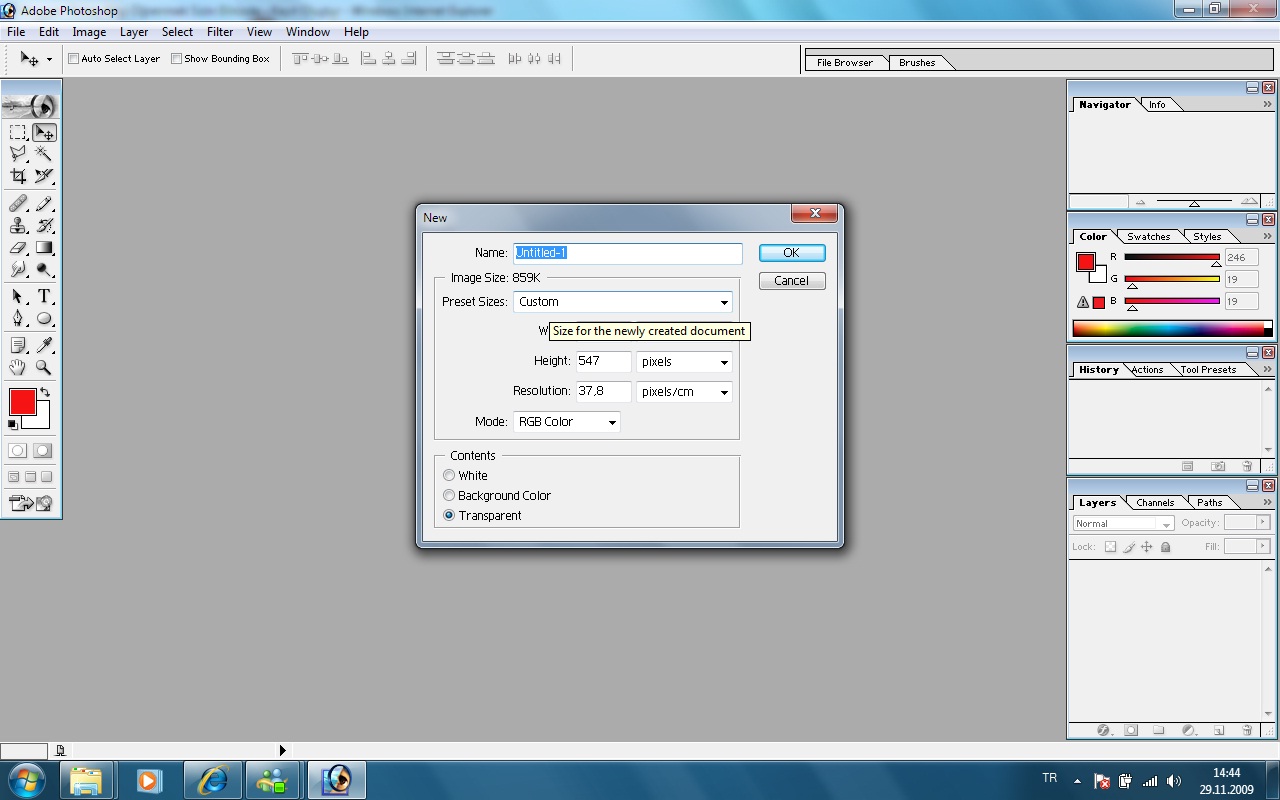Cancel the New document dialog

[792, 281]
